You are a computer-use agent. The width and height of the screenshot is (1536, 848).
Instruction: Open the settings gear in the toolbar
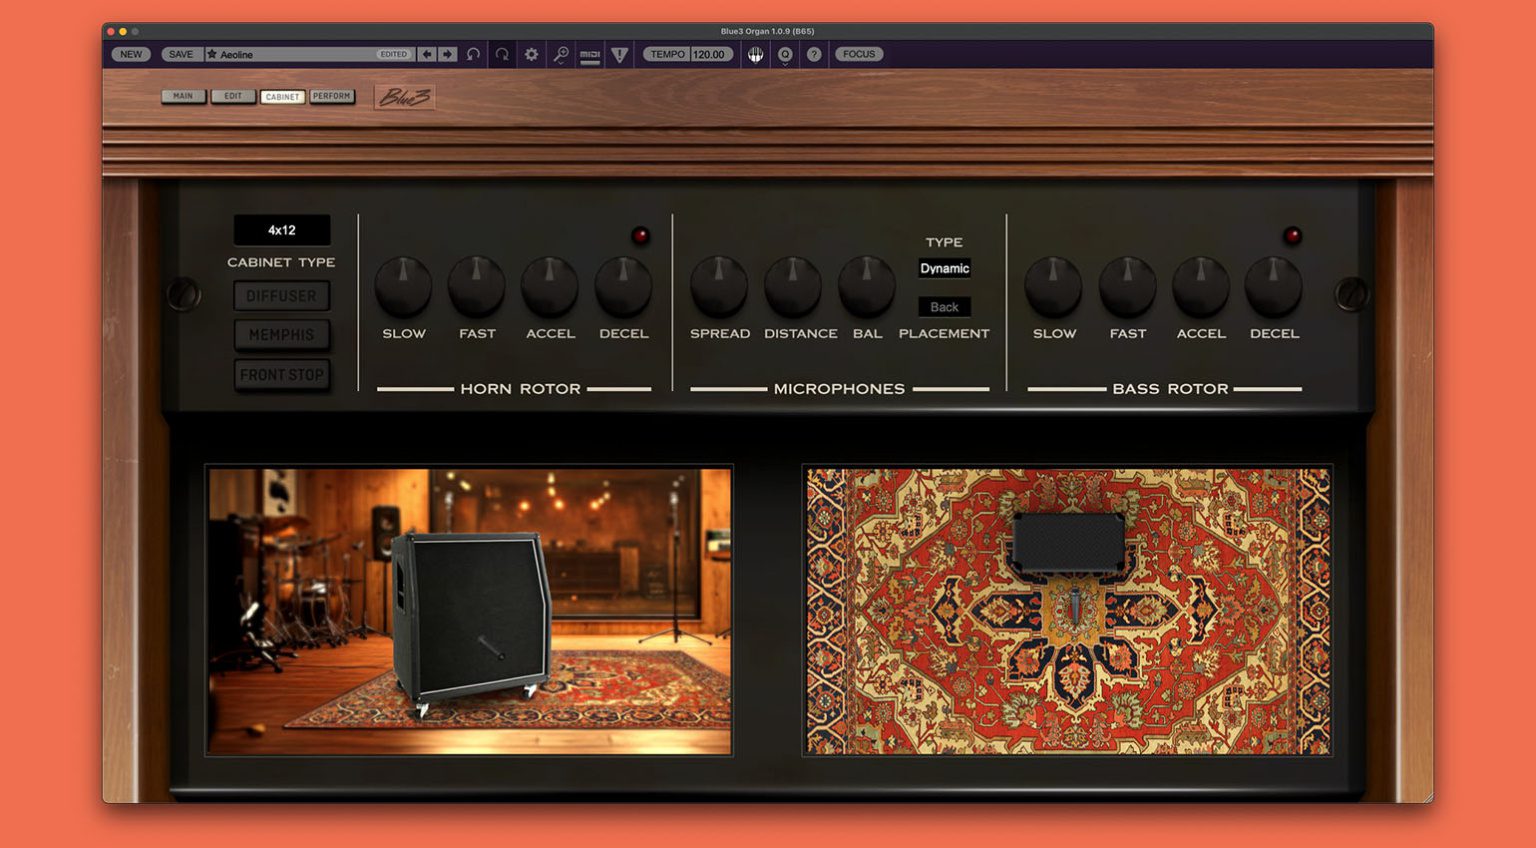coord(530,54)
